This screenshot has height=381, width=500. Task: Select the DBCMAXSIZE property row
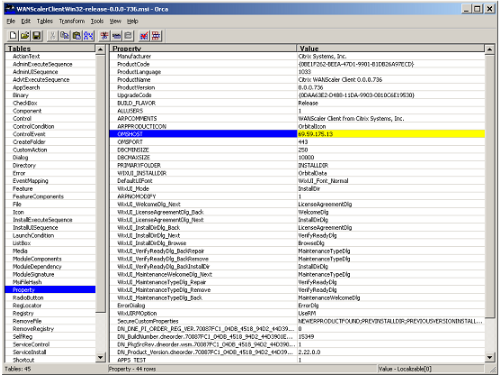click(297, 157)
